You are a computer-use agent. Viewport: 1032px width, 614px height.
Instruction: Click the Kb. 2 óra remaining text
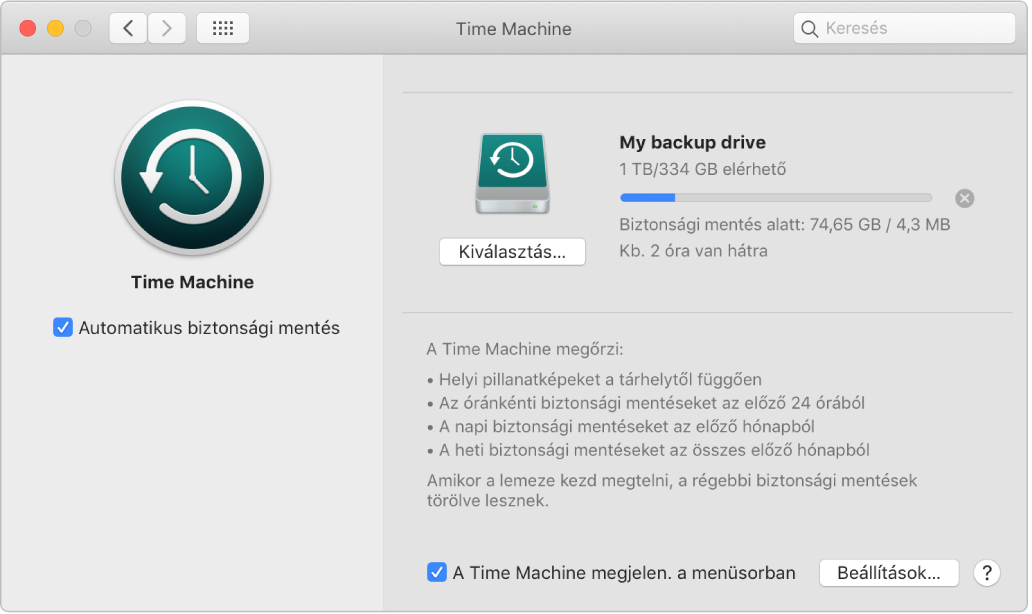(695, 251)
